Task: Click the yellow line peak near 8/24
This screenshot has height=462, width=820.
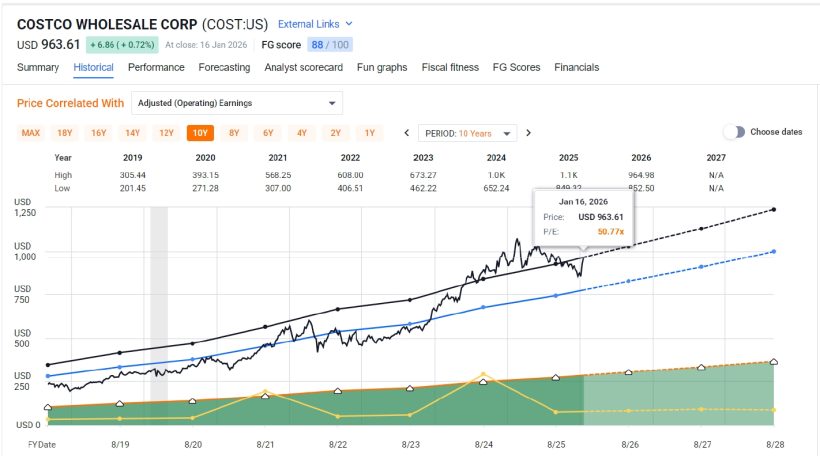Action: 483,375
